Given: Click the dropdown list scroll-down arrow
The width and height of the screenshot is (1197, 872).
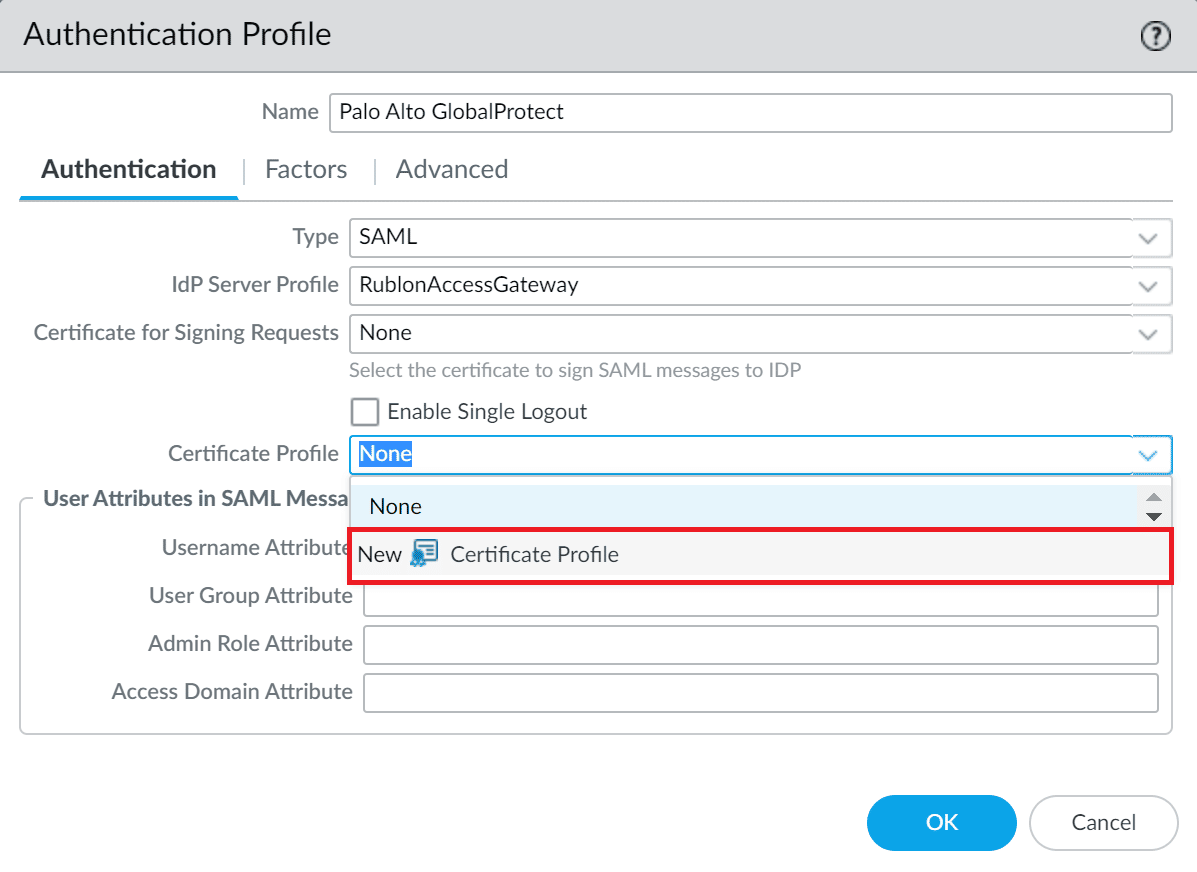Looking at the screenshot, I should click(1154, 516).
